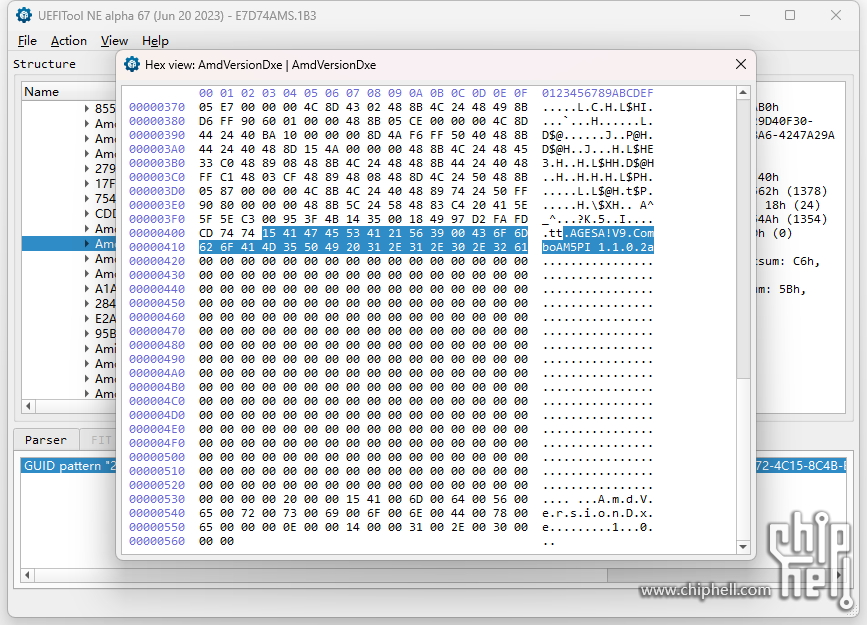
Task: Expand the 284 tree row
Action: coord(87,304)
